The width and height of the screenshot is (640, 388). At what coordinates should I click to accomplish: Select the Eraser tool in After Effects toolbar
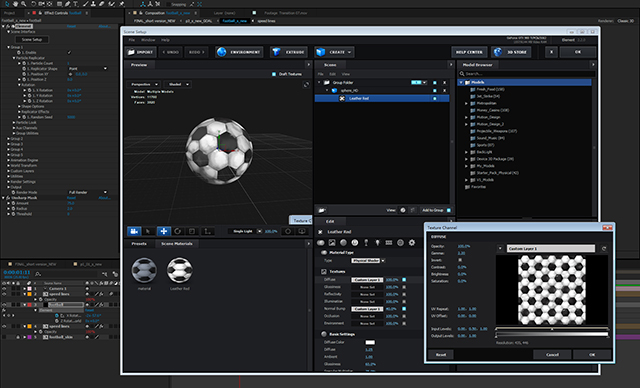click(102, 4)
